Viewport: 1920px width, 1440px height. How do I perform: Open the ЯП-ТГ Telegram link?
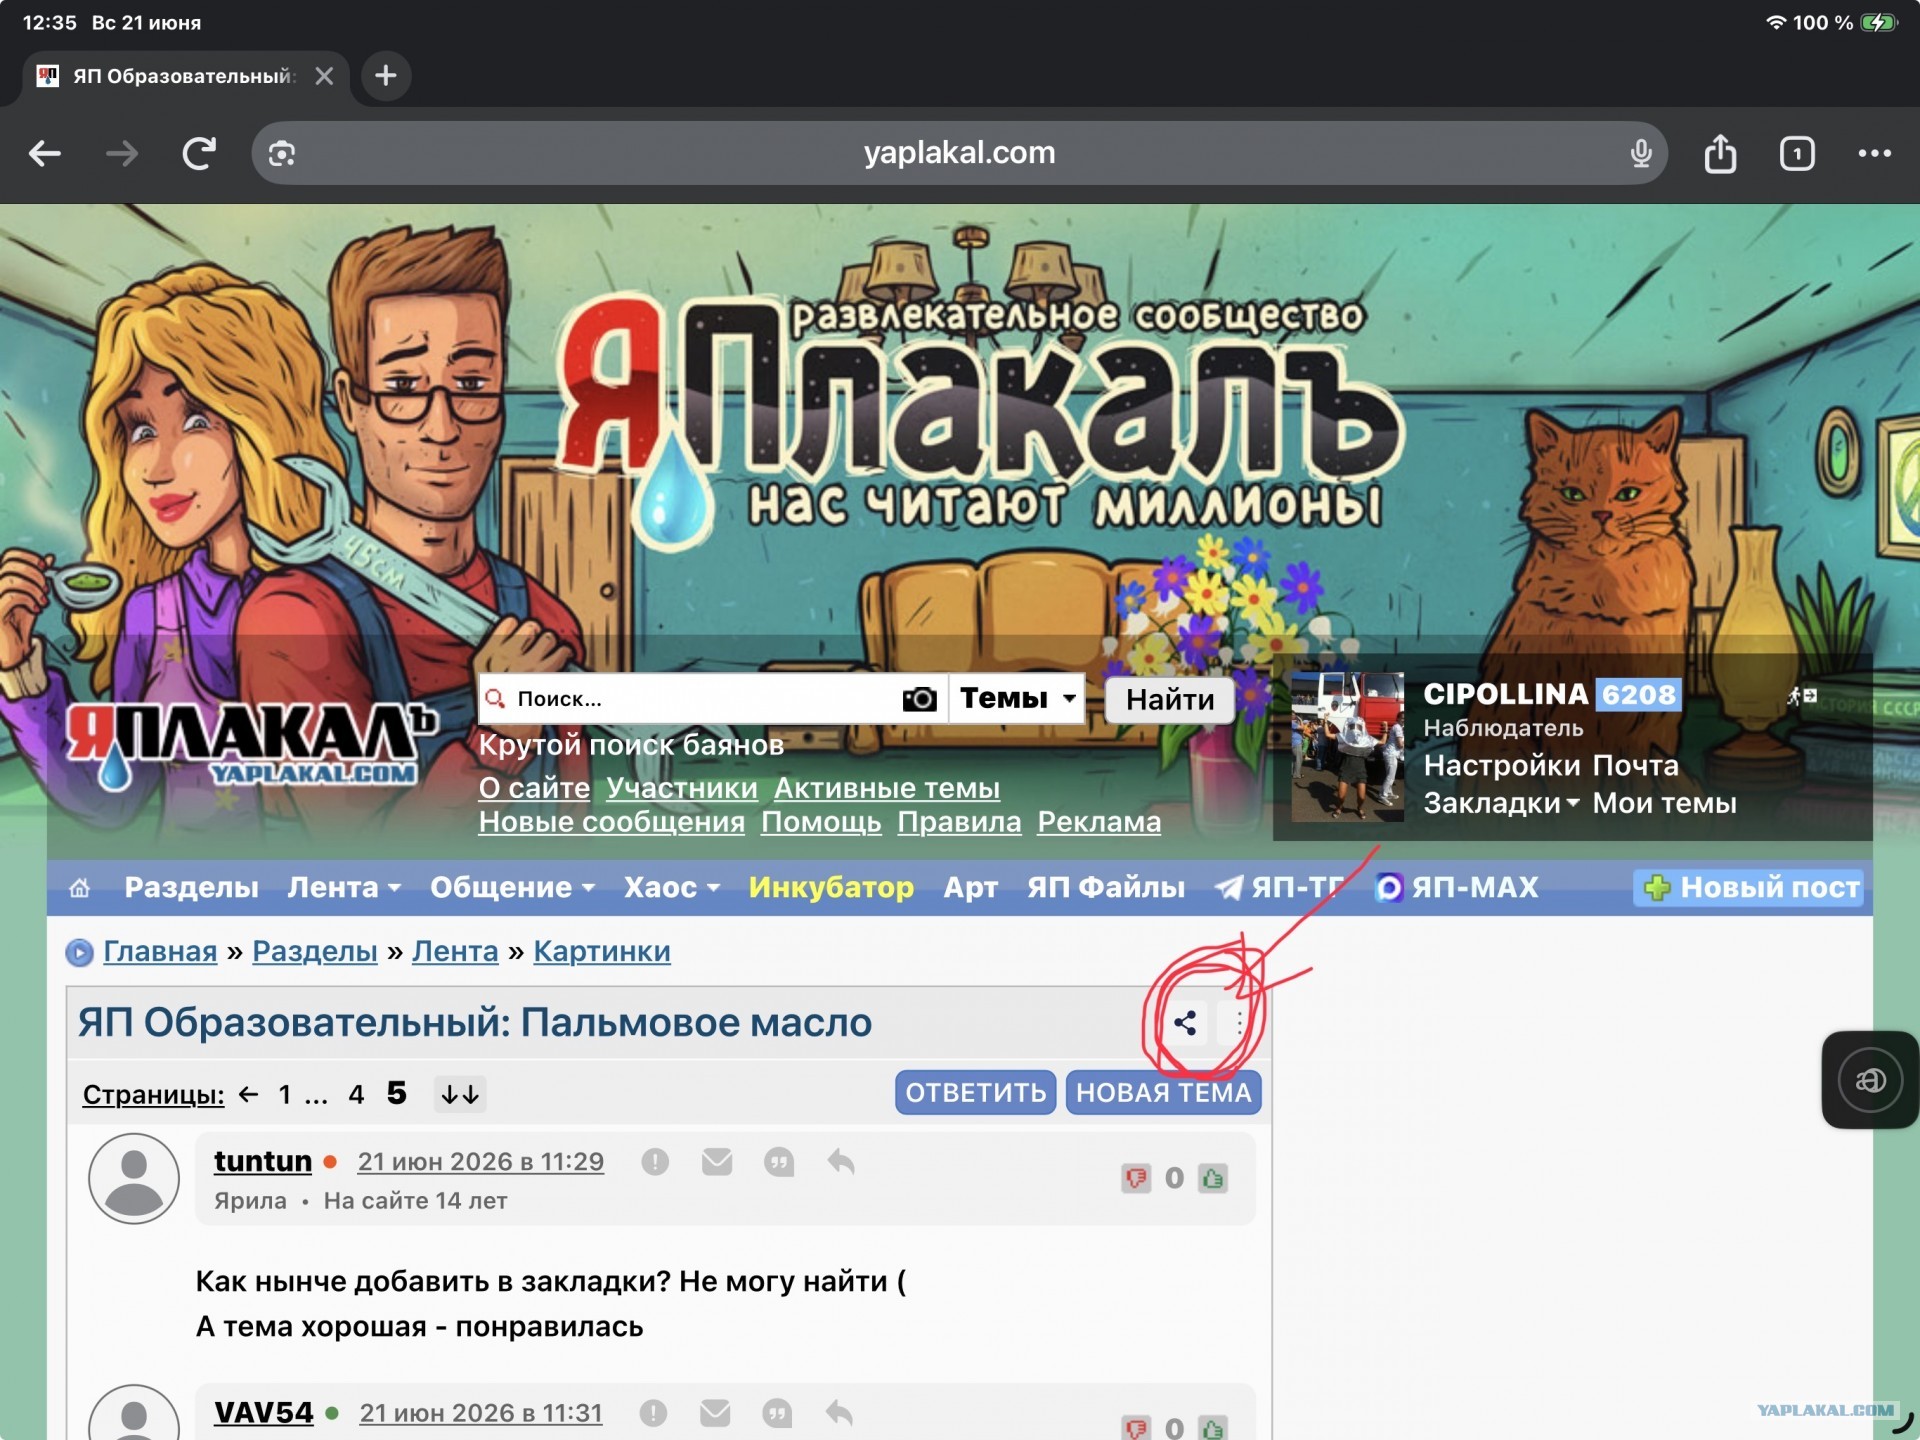tap(1279, 887)
